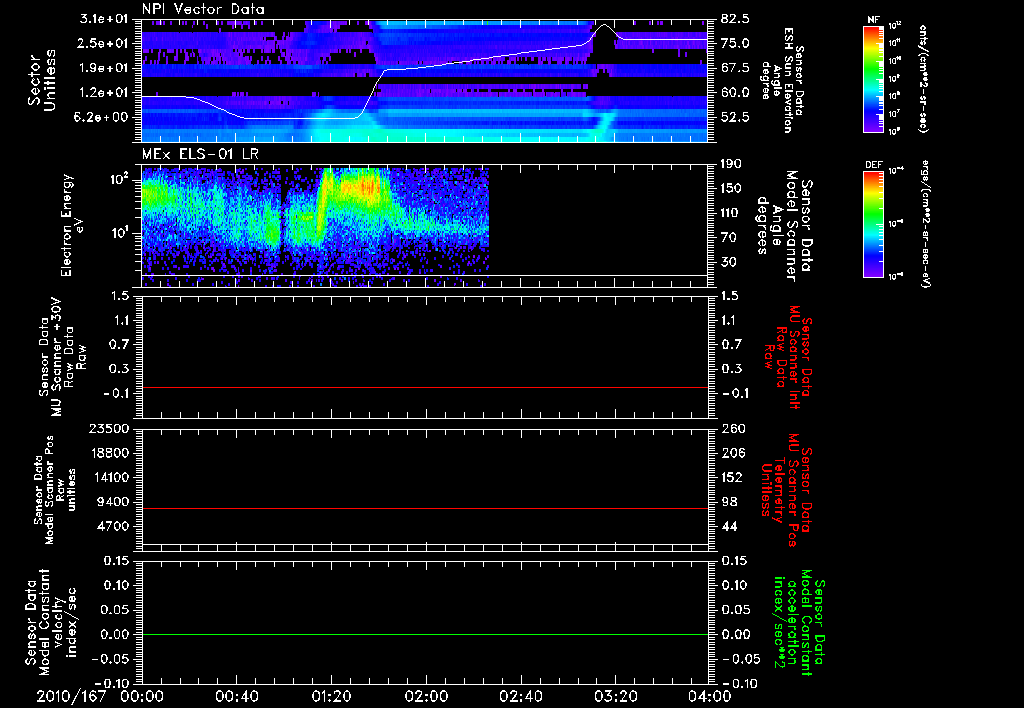Click the 14100 scanner position tick
The image size is (1024, 708).
111,477
